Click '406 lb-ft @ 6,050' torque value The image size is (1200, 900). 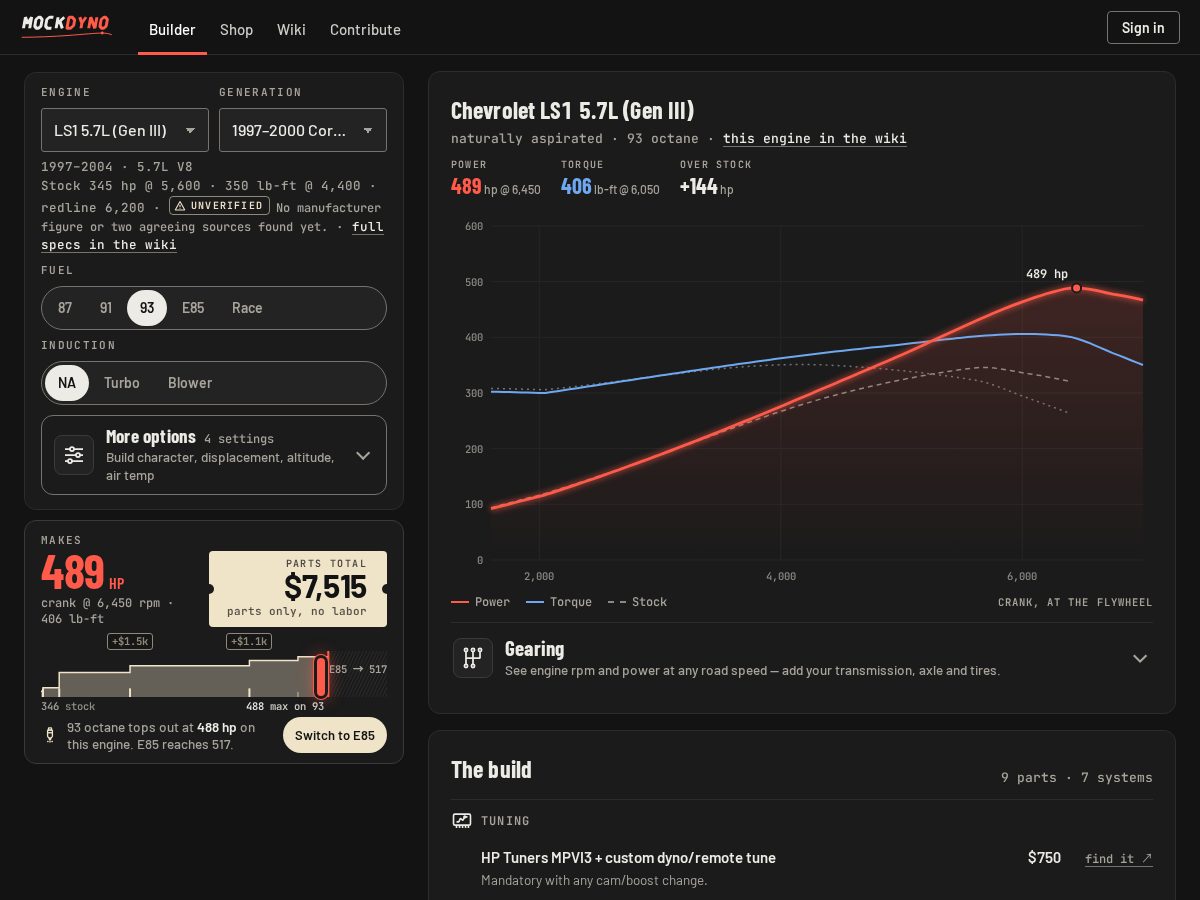(x=610, y=187)
